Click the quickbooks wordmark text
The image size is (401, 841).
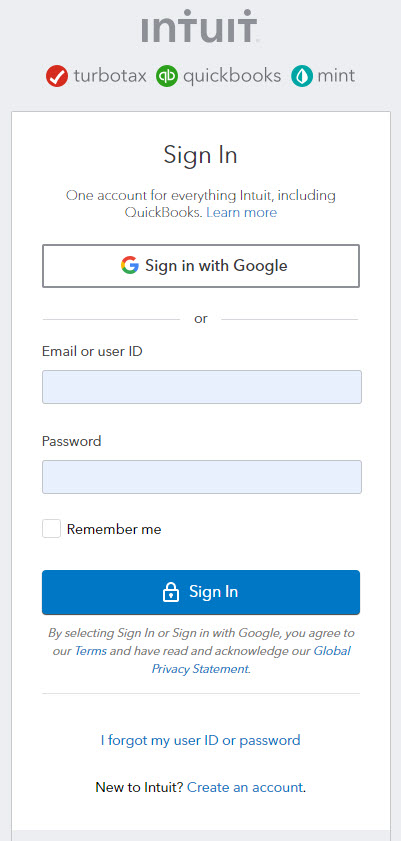(x=232, y=76)
